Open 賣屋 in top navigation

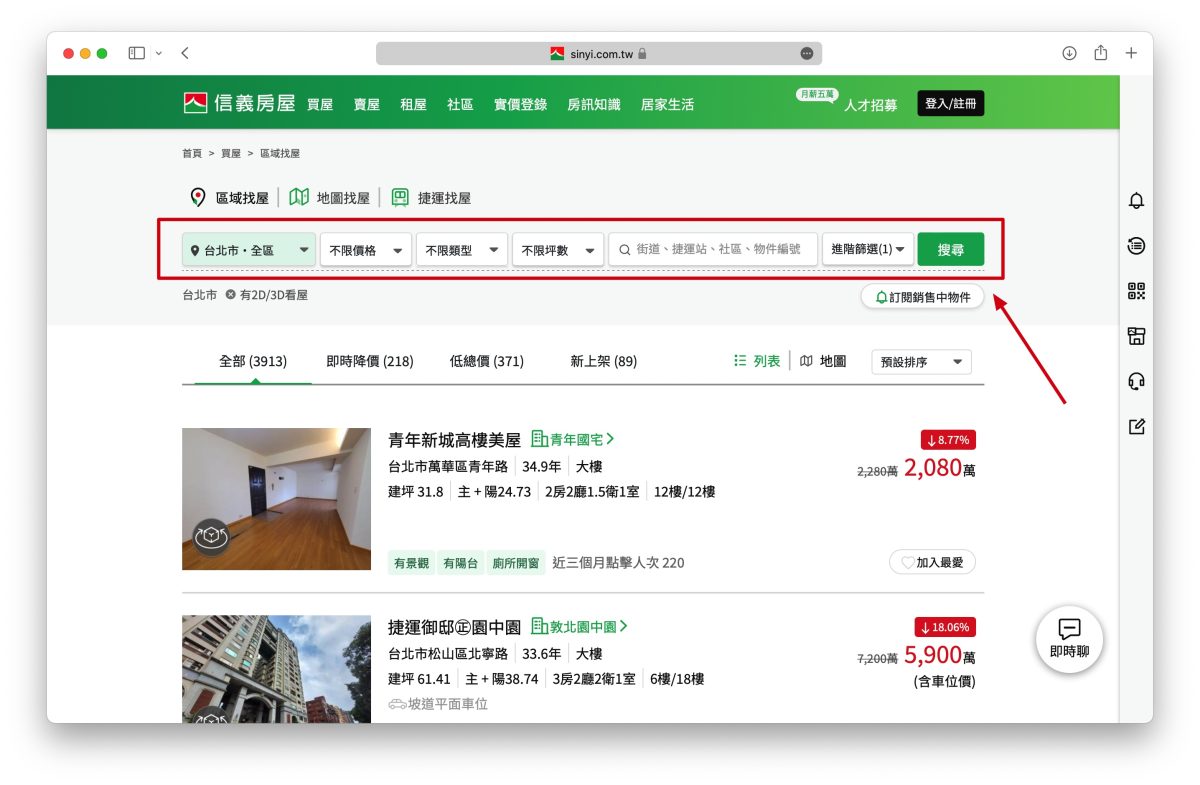(x=367, y=104)
